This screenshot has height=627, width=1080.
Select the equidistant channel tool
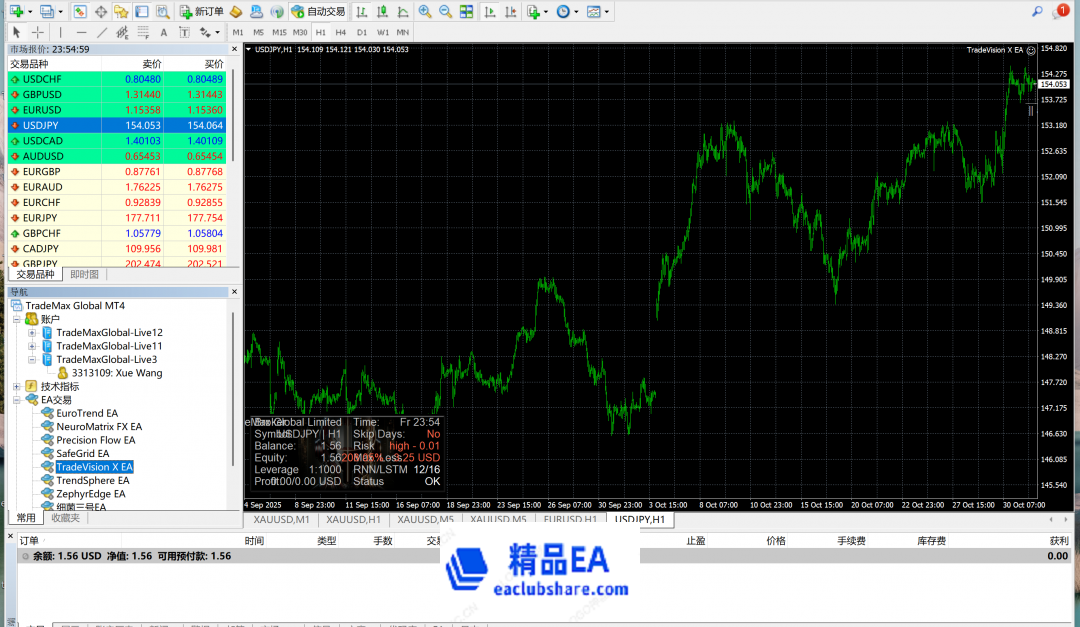(122, 32)
